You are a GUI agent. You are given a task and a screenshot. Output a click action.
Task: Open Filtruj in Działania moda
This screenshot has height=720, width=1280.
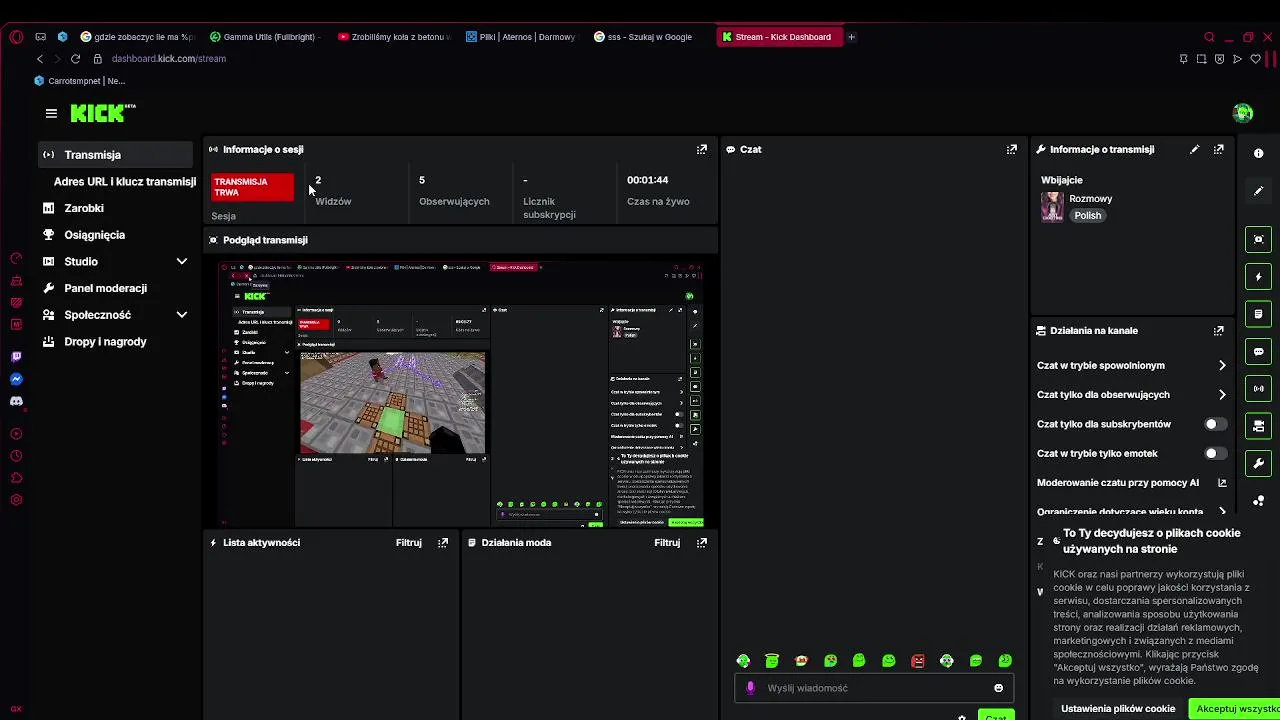667,542
